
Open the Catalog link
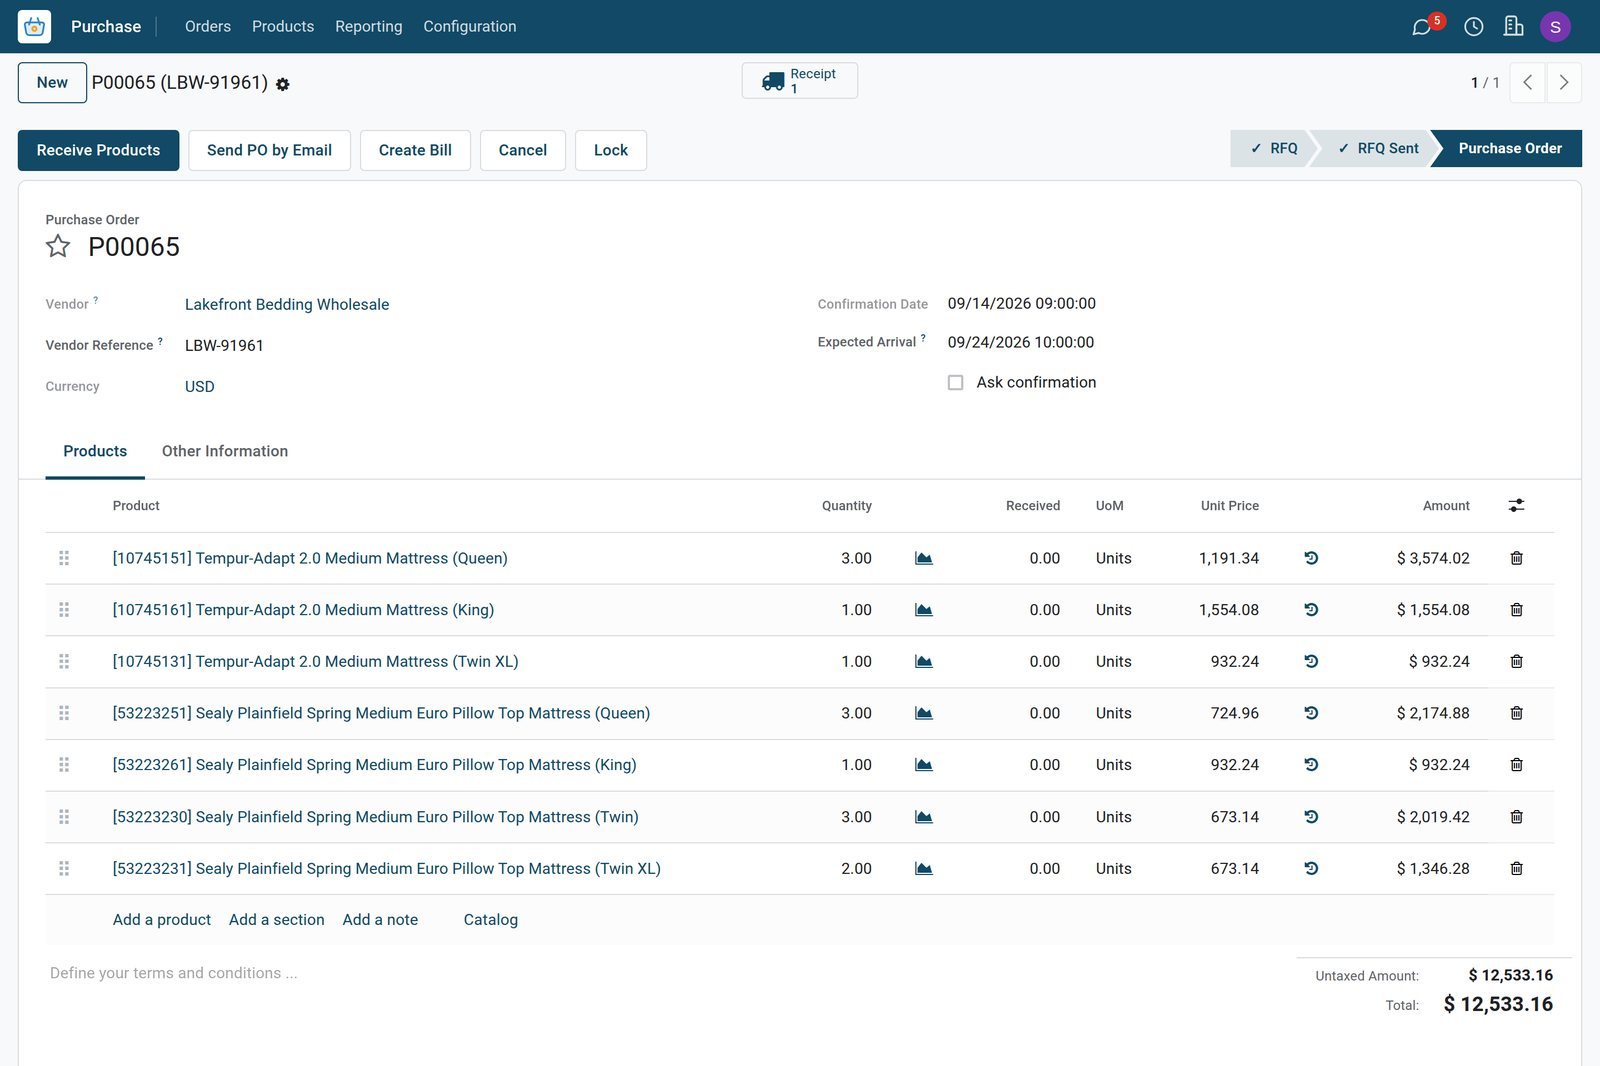(491, 920)
